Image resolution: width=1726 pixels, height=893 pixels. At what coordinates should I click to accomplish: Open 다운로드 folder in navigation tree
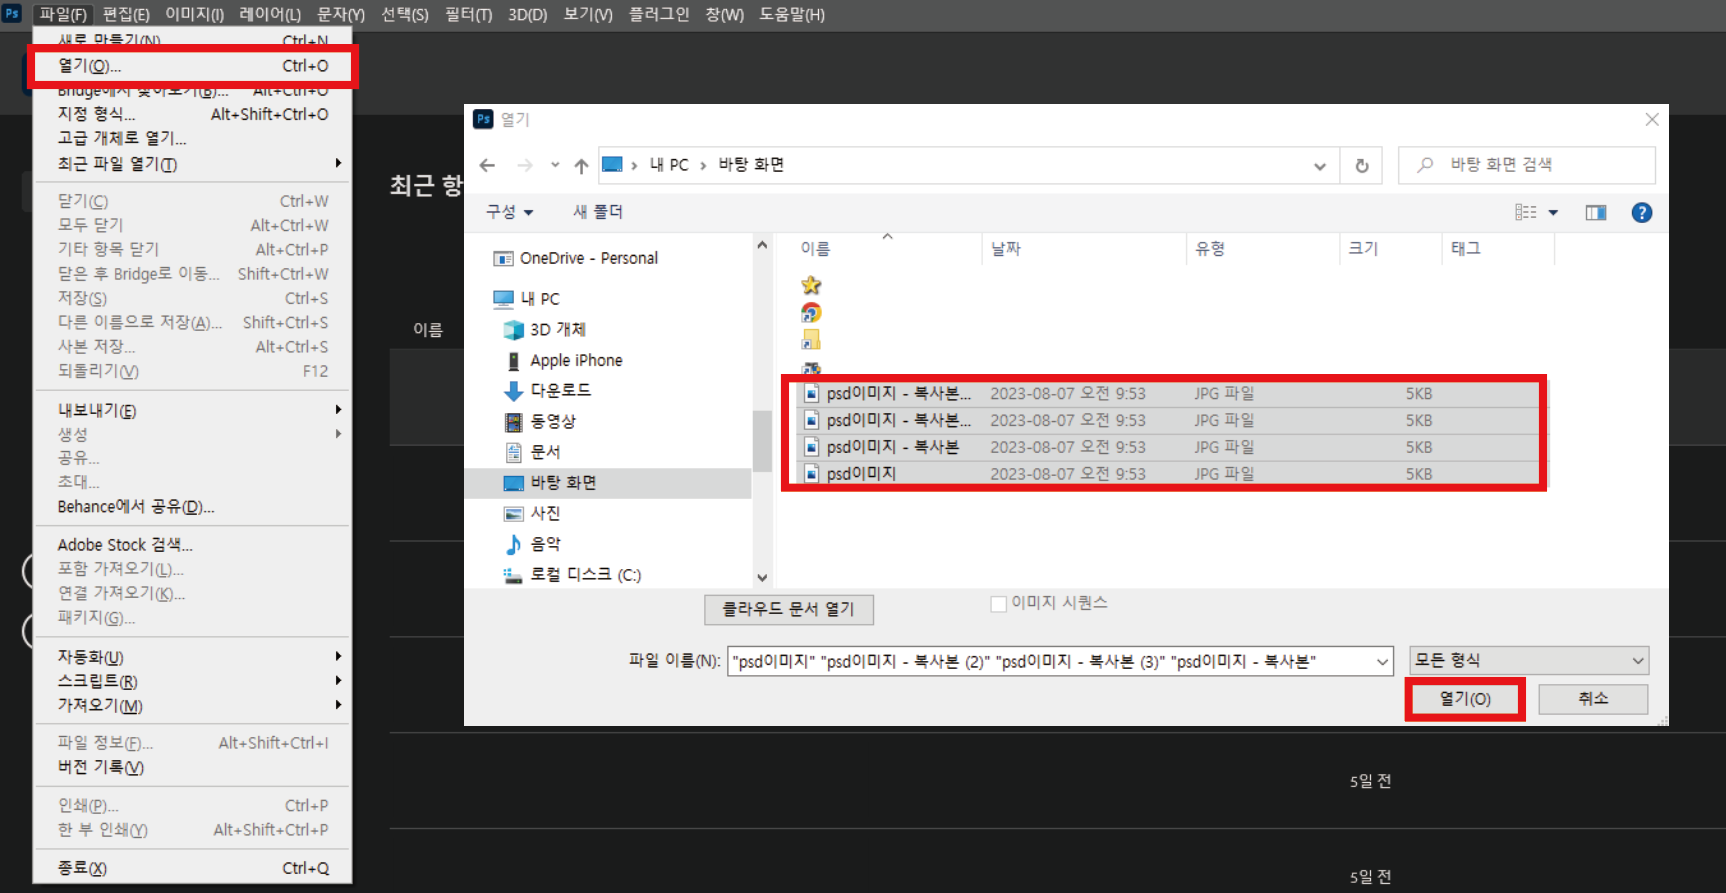pyautogui.click(x=548, y=390)
